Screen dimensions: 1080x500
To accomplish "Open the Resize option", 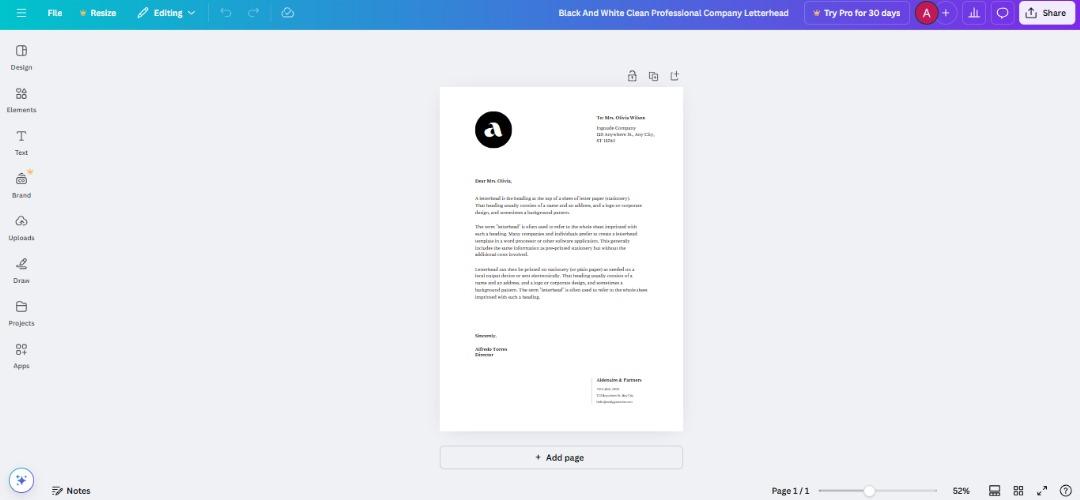I will coord(98,13).
